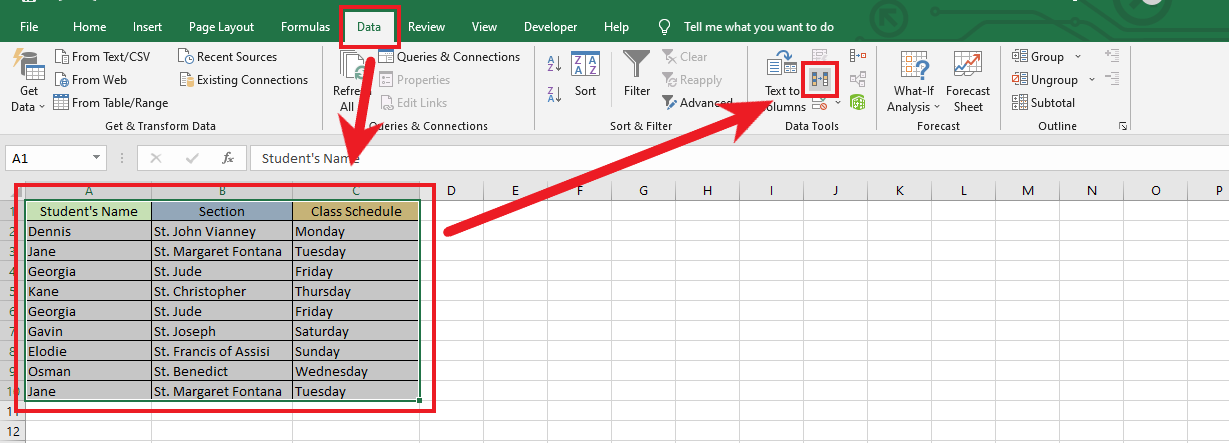1229x443 pixels.
Task: Click the Tell me lightbulb icon
Action: [665, 27]
